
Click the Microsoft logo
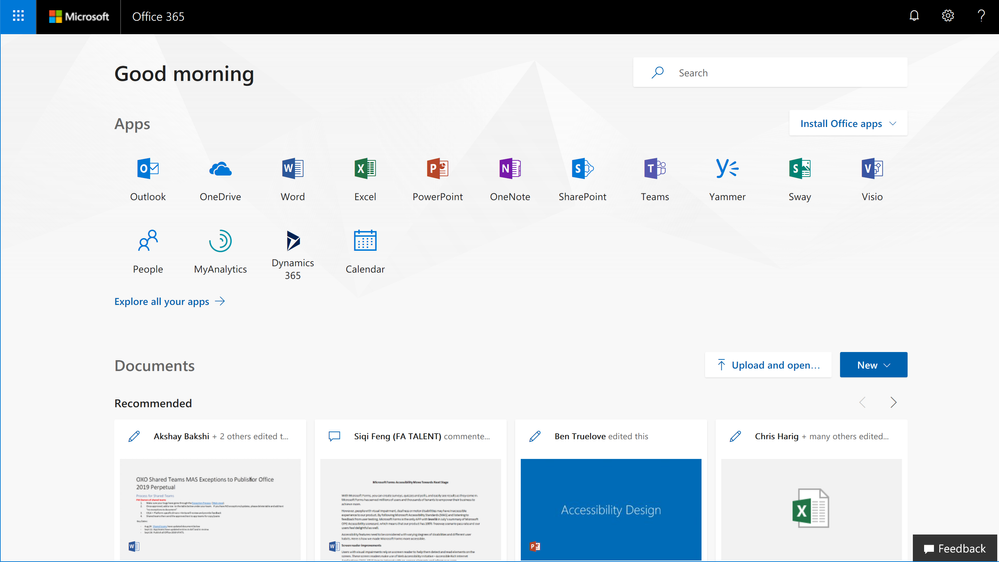click(79, 17)
